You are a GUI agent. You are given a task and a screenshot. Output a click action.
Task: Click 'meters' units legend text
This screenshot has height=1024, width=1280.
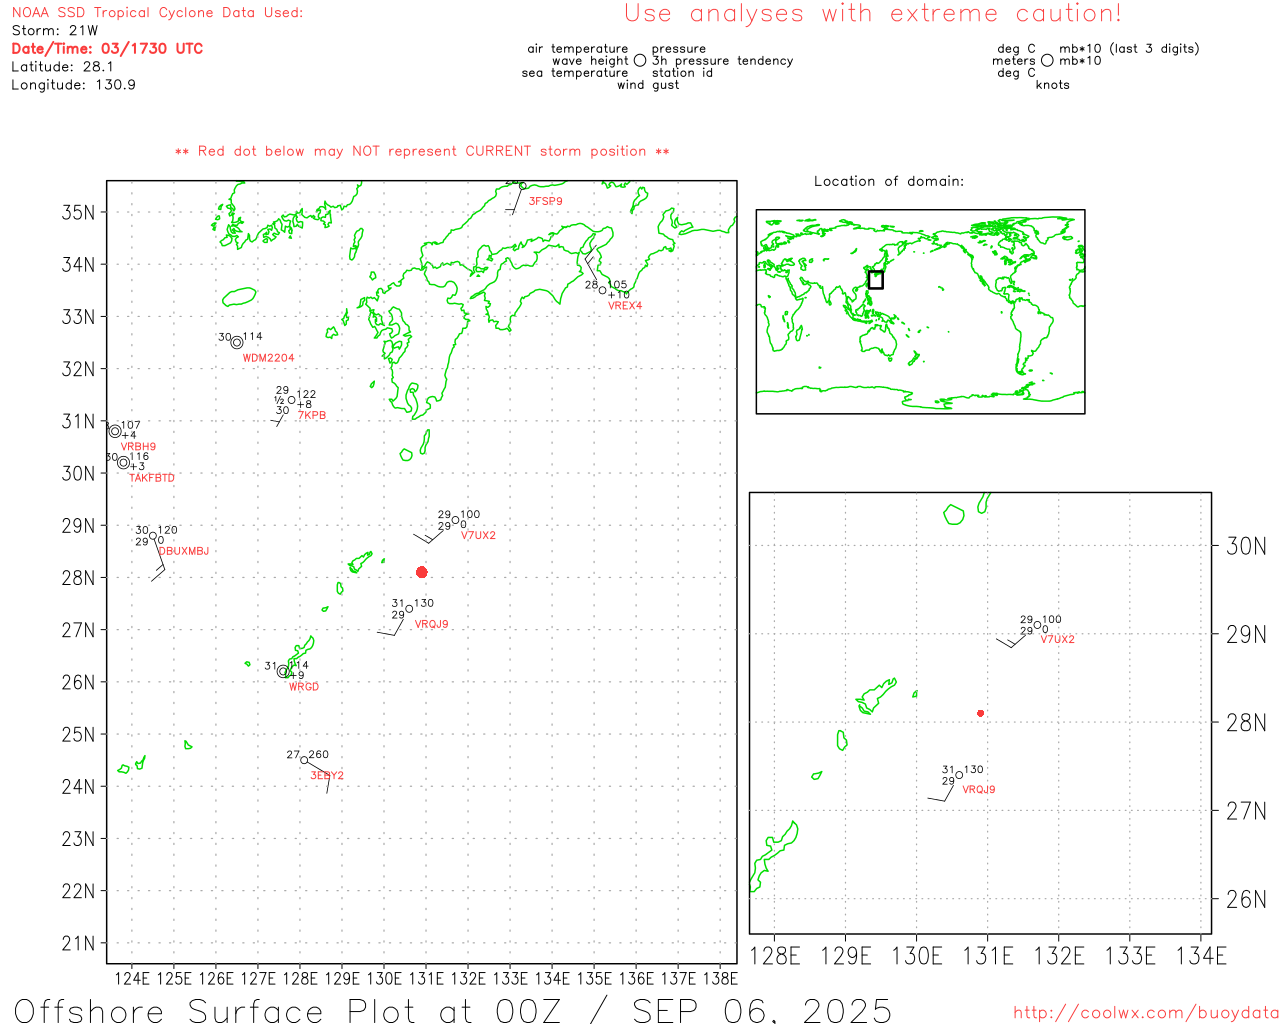point(1014,61)
